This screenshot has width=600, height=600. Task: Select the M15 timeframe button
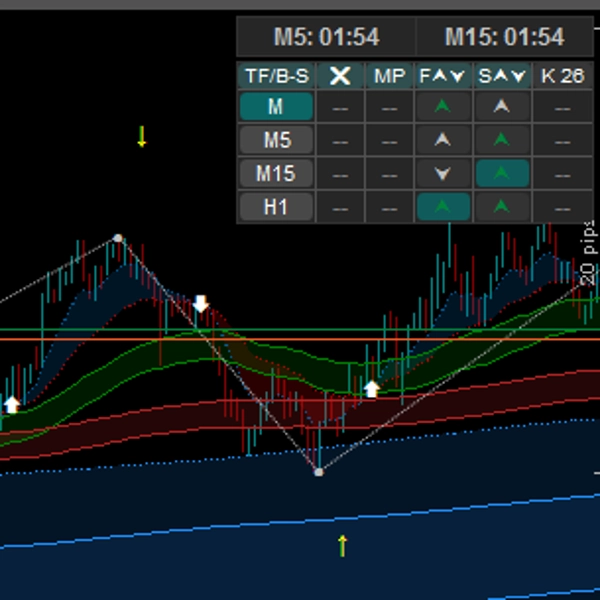coord(276,173)
